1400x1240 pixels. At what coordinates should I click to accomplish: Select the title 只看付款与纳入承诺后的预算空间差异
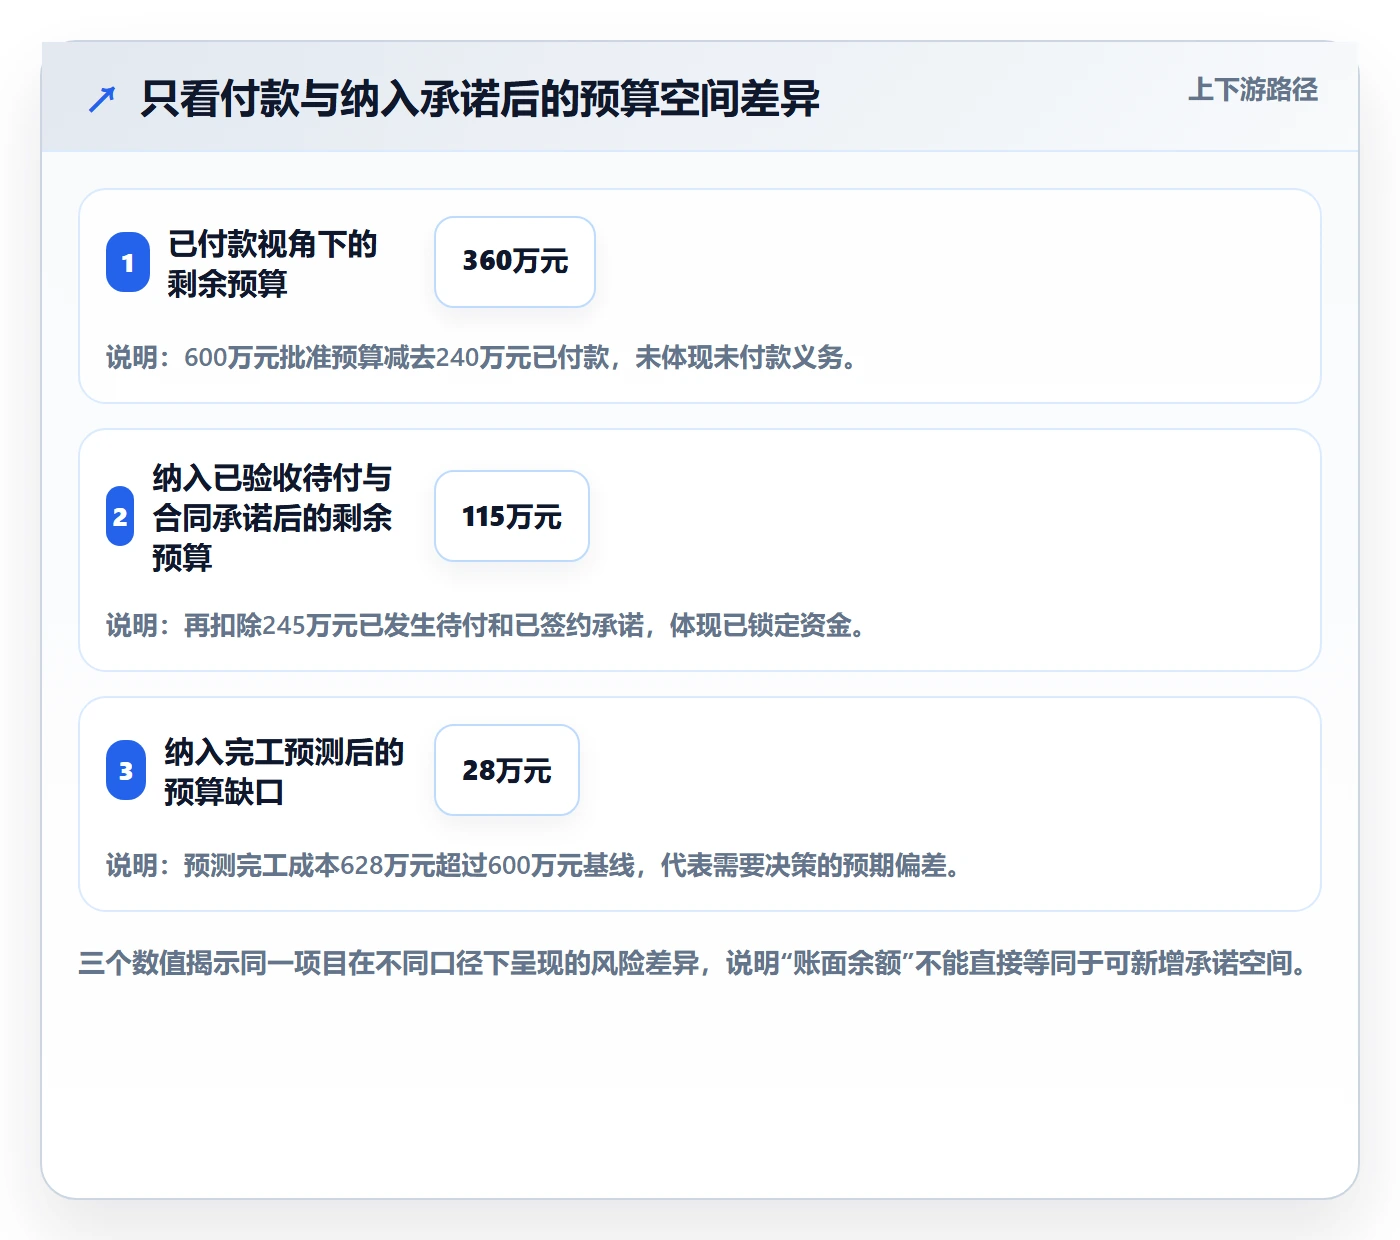[x=480, y=99]
